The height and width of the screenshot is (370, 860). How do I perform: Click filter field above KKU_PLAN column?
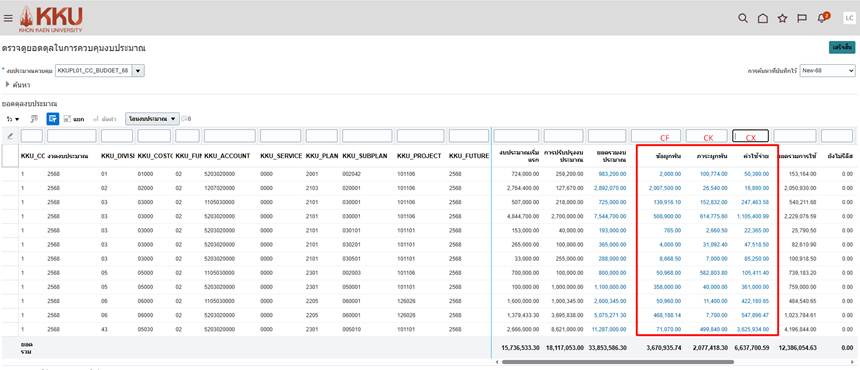coord(321,136)
